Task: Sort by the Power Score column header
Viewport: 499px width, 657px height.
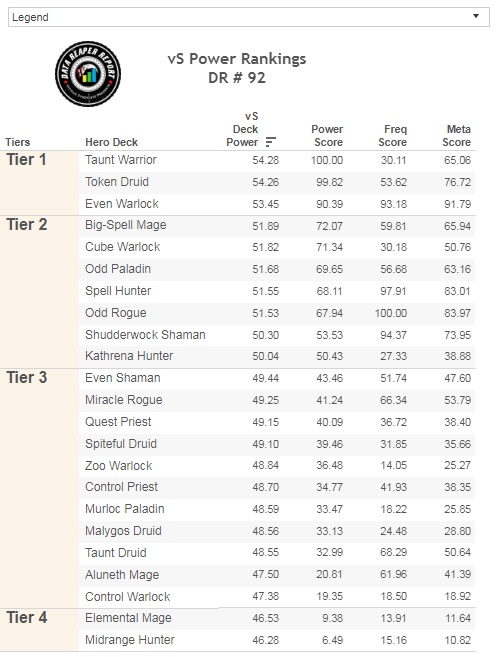Action: [x=327, y=136]
